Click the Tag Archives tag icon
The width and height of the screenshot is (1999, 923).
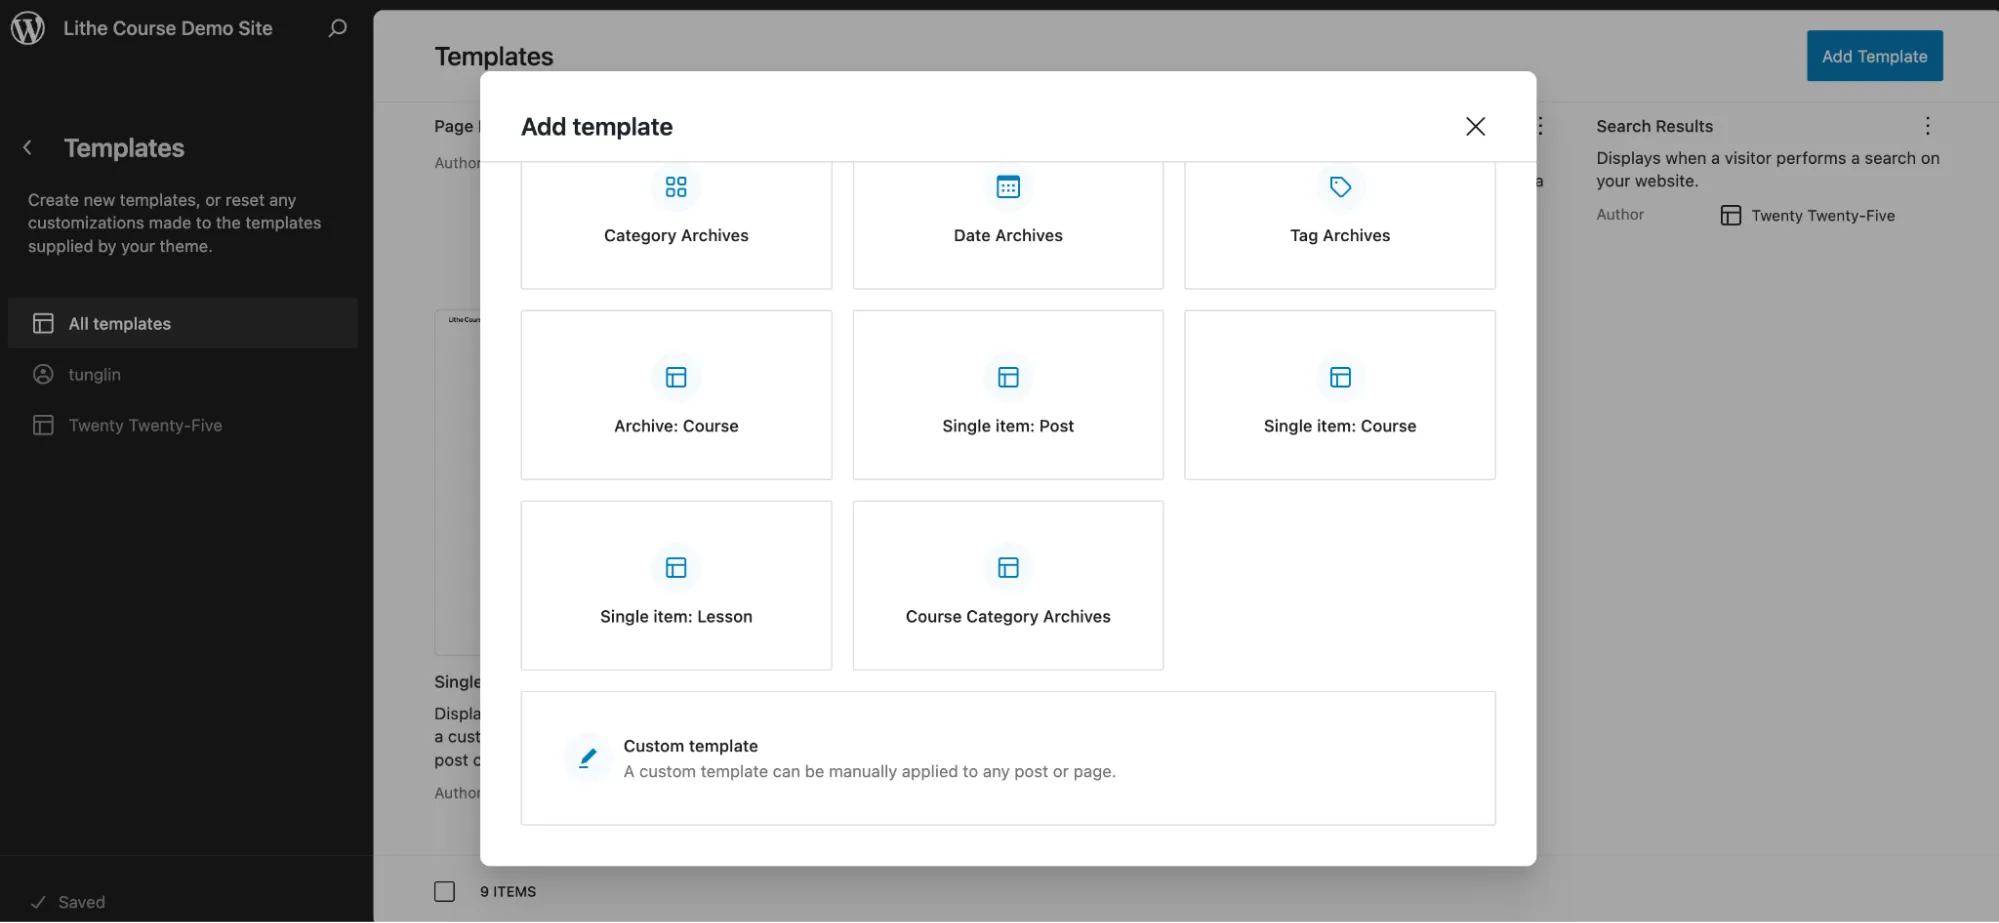click(x=1339, y=187)
